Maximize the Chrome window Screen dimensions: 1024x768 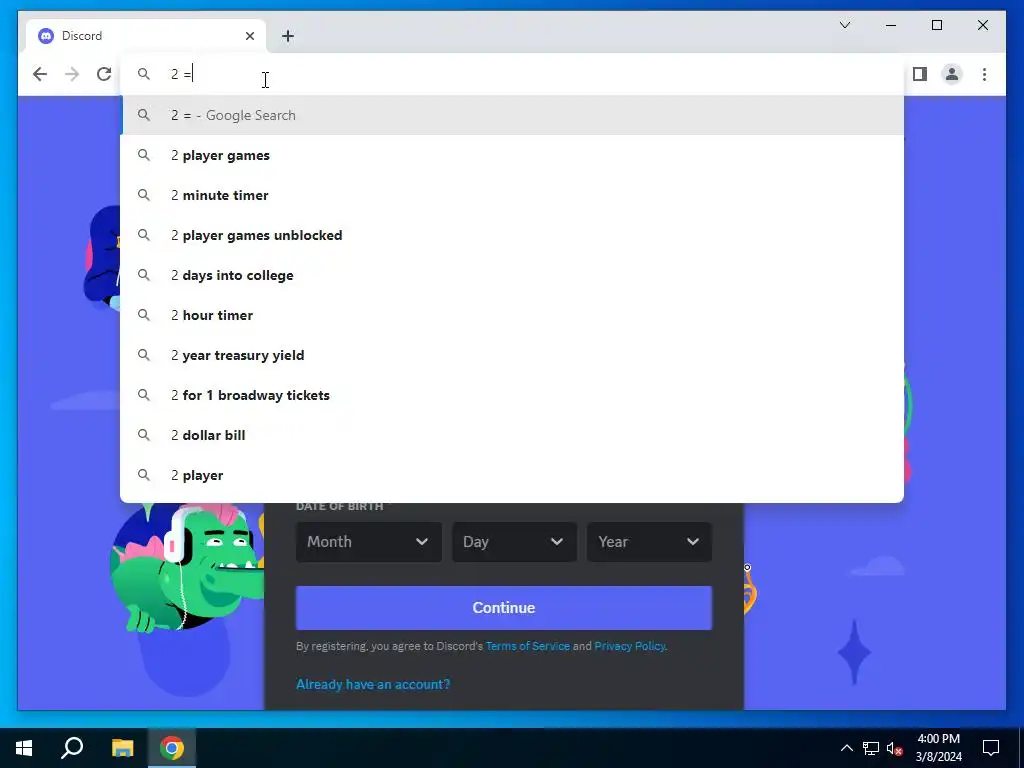[x=937, y=25]
